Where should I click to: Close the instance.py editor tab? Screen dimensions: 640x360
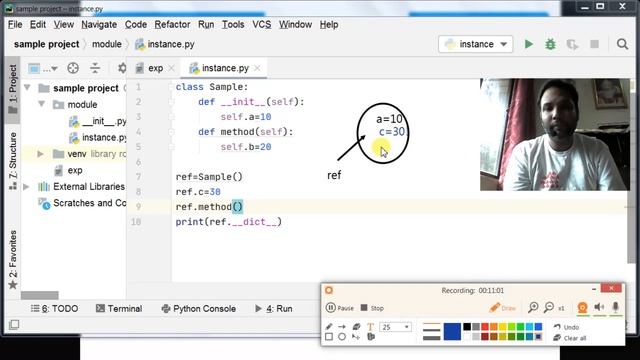(257, 68)
